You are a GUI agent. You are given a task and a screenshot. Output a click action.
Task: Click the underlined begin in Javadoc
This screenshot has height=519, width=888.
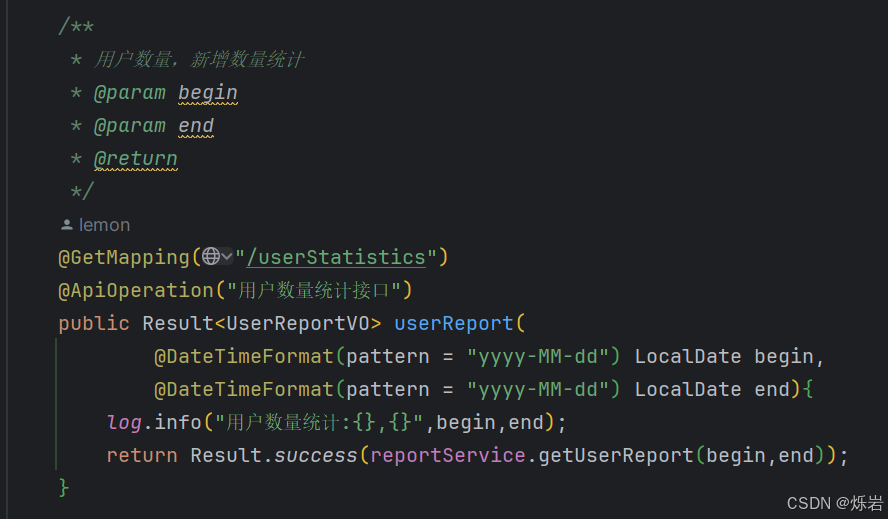[208, 92]
